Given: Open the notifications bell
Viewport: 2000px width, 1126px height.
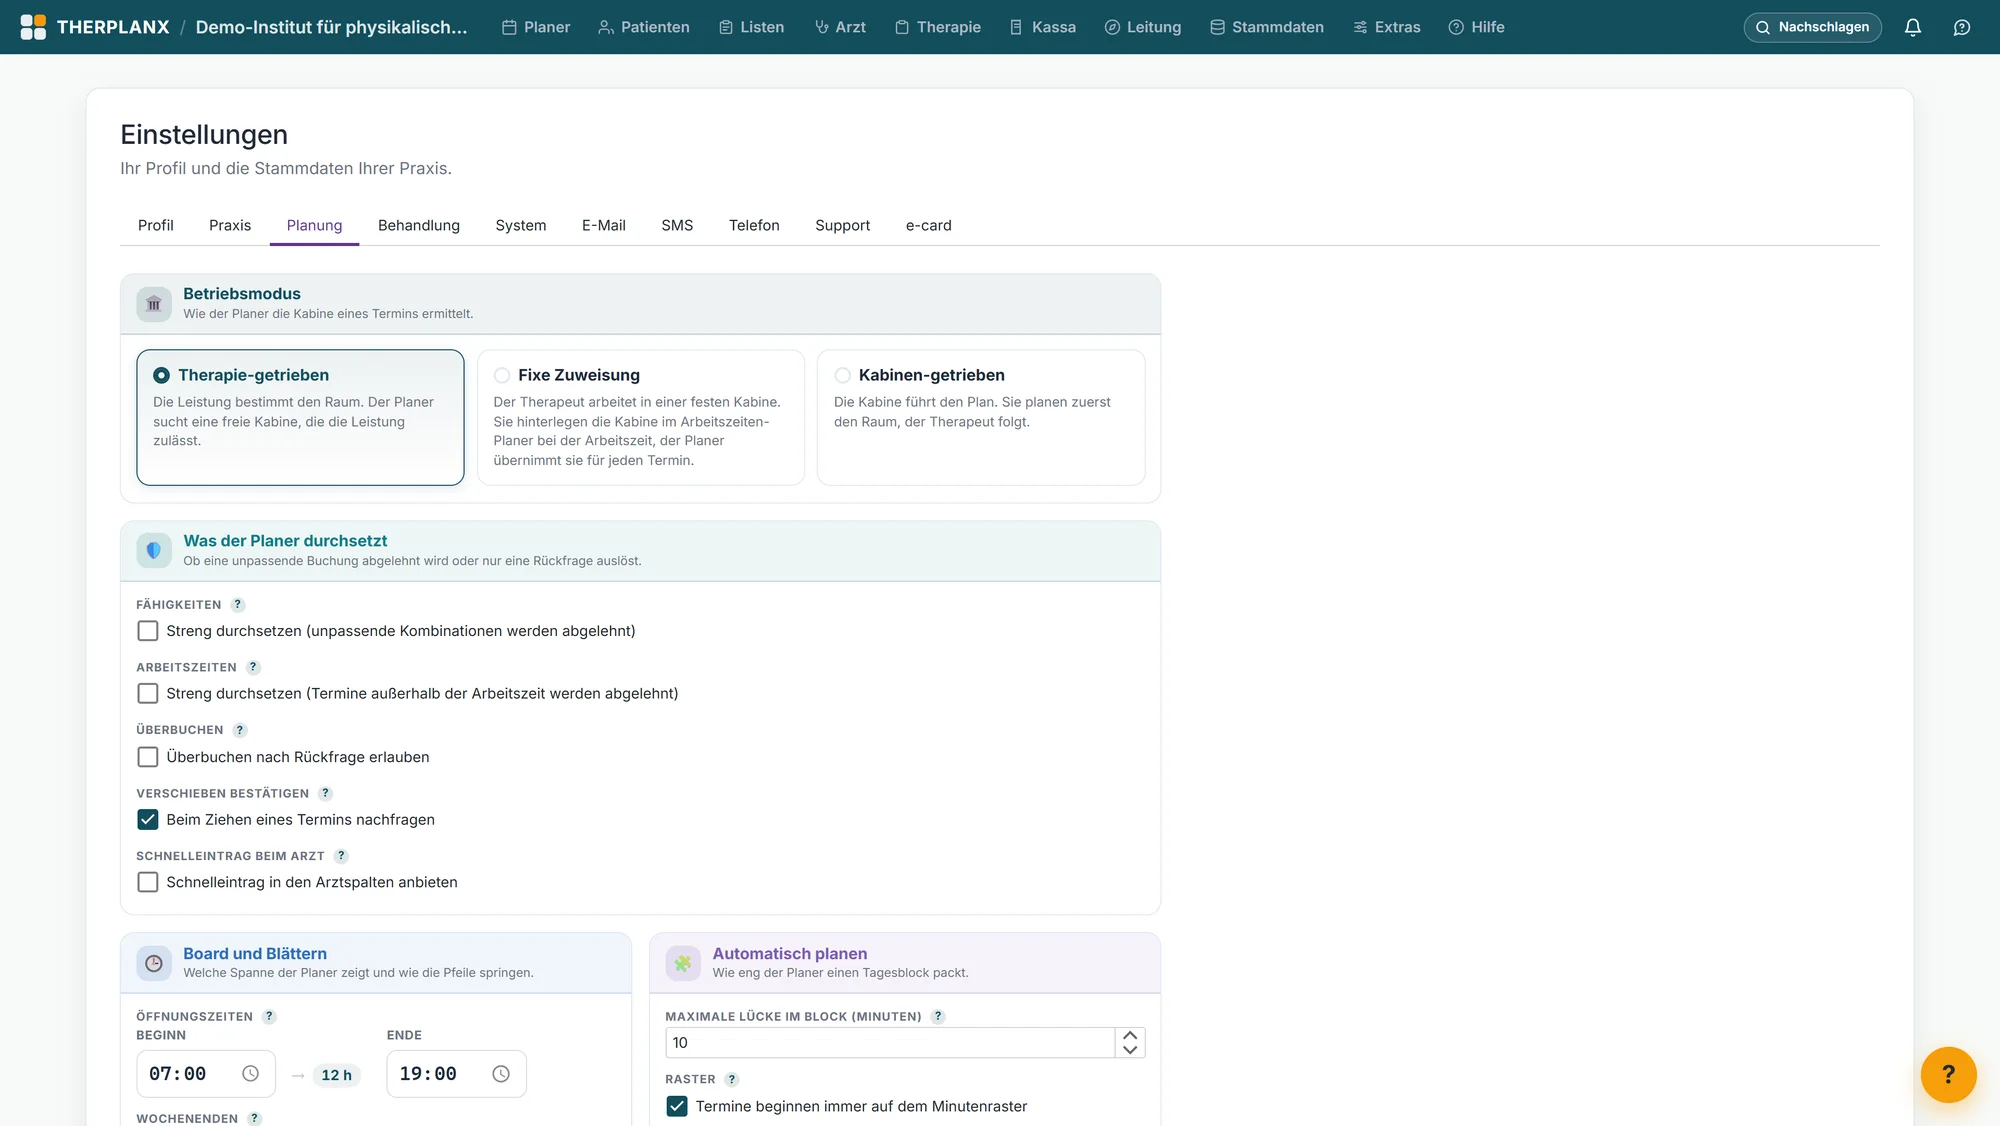Looking at the screenshot, I should click(x=1912, y=27).
